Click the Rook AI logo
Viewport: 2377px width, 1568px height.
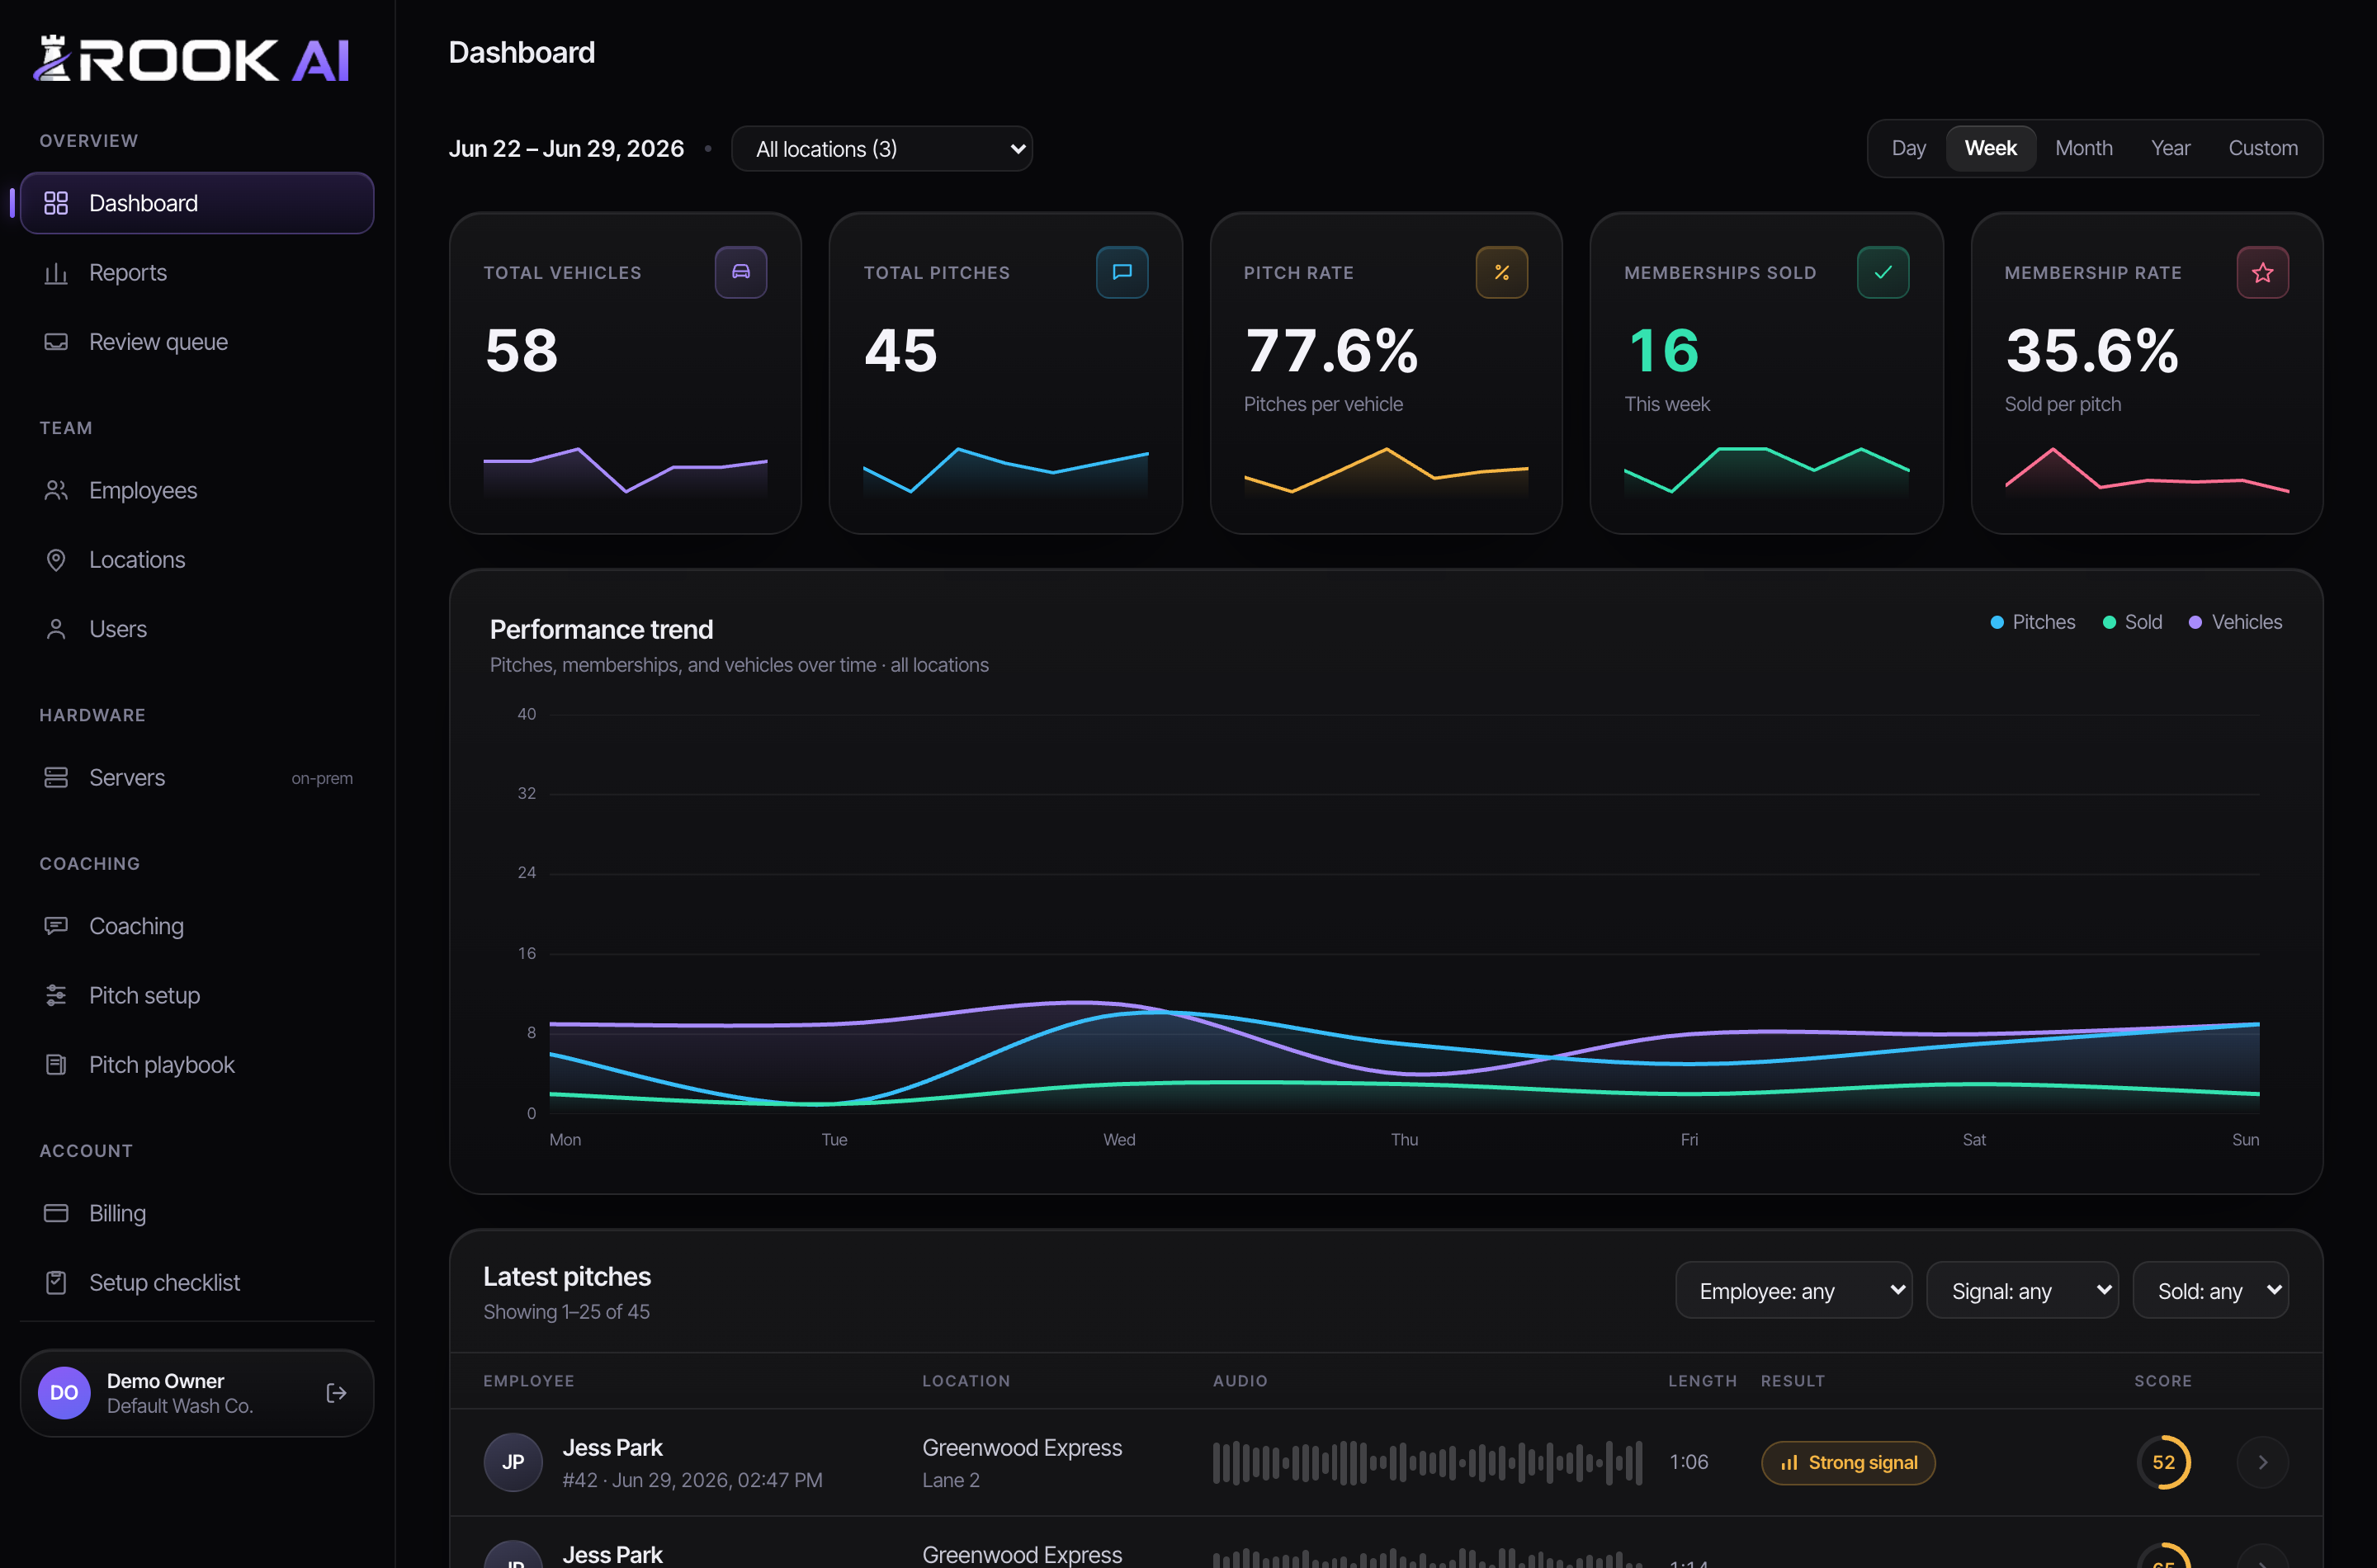(x=191, y=59)
